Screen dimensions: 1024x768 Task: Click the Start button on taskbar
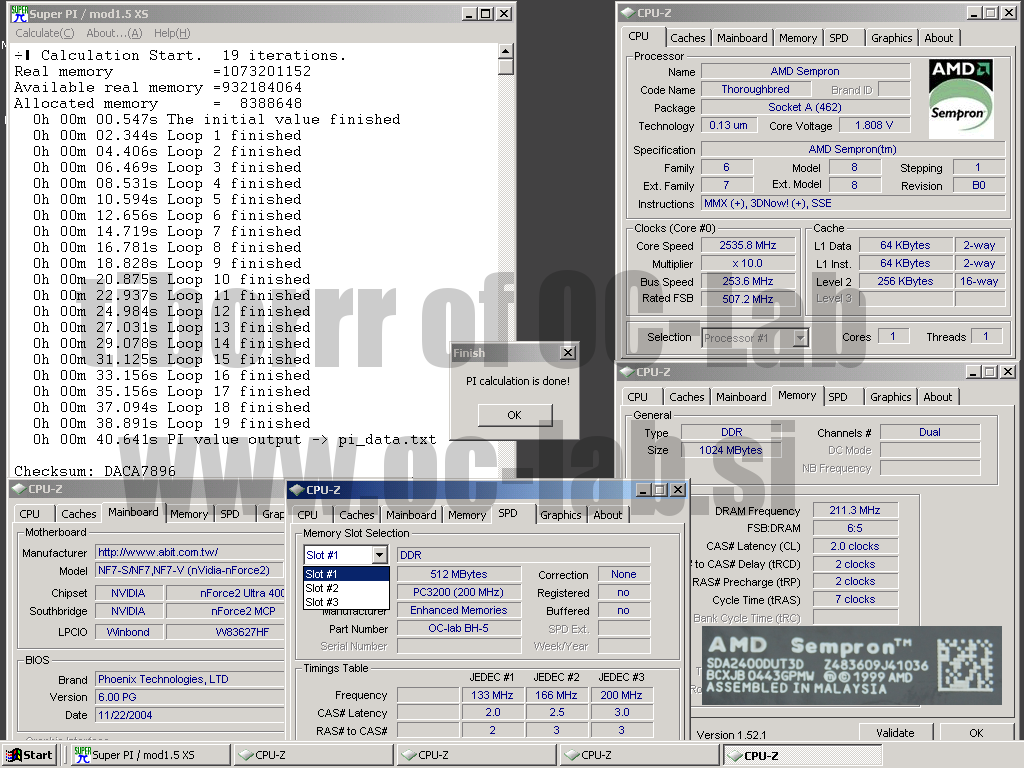(30, 755)
